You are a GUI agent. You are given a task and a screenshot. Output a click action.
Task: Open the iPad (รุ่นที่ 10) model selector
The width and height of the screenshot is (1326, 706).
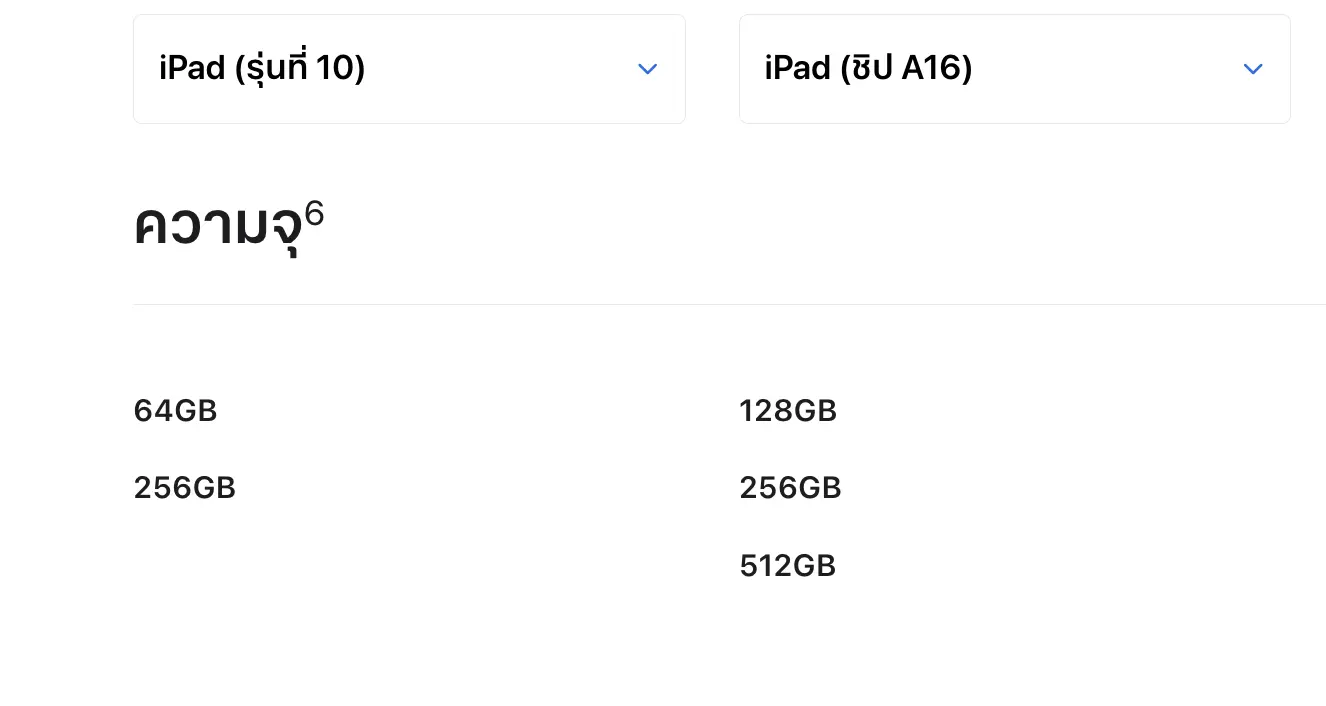409,69
